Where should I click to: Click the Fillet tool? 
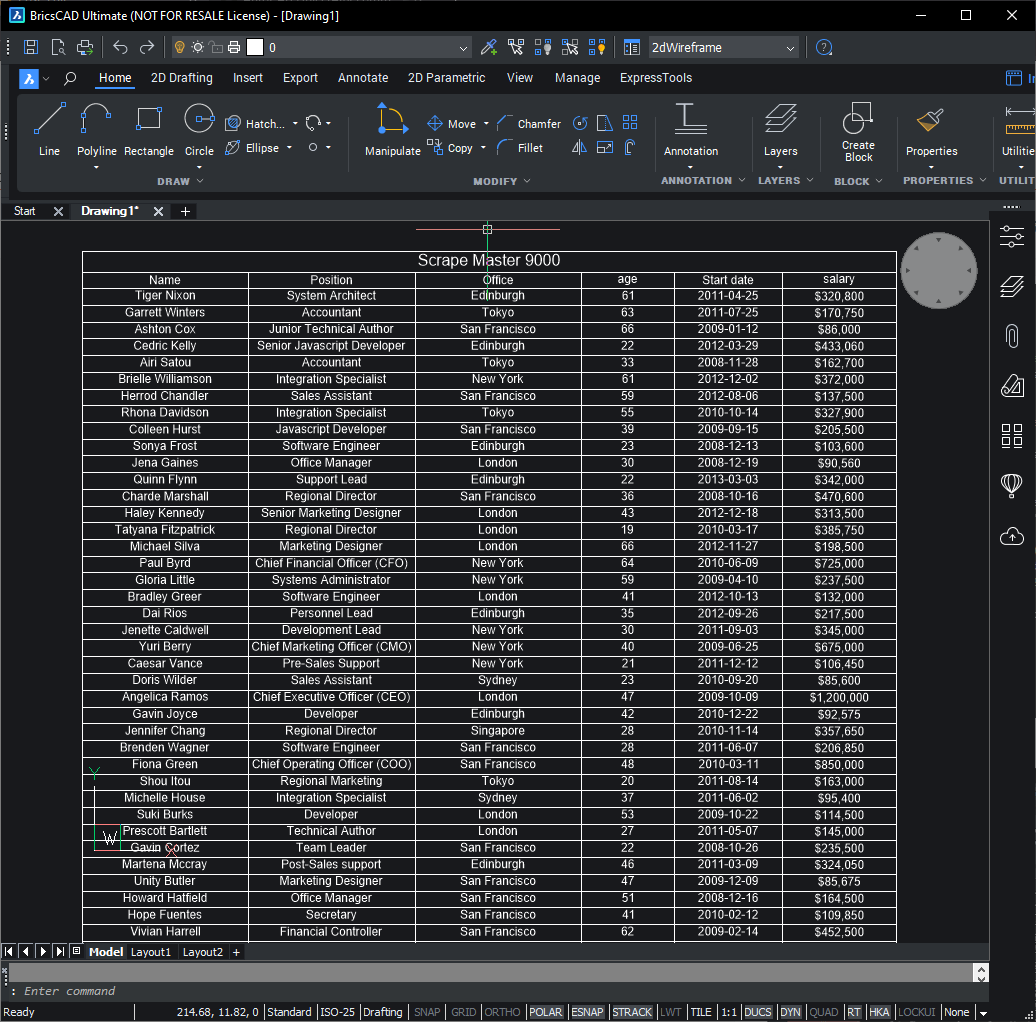520,148
